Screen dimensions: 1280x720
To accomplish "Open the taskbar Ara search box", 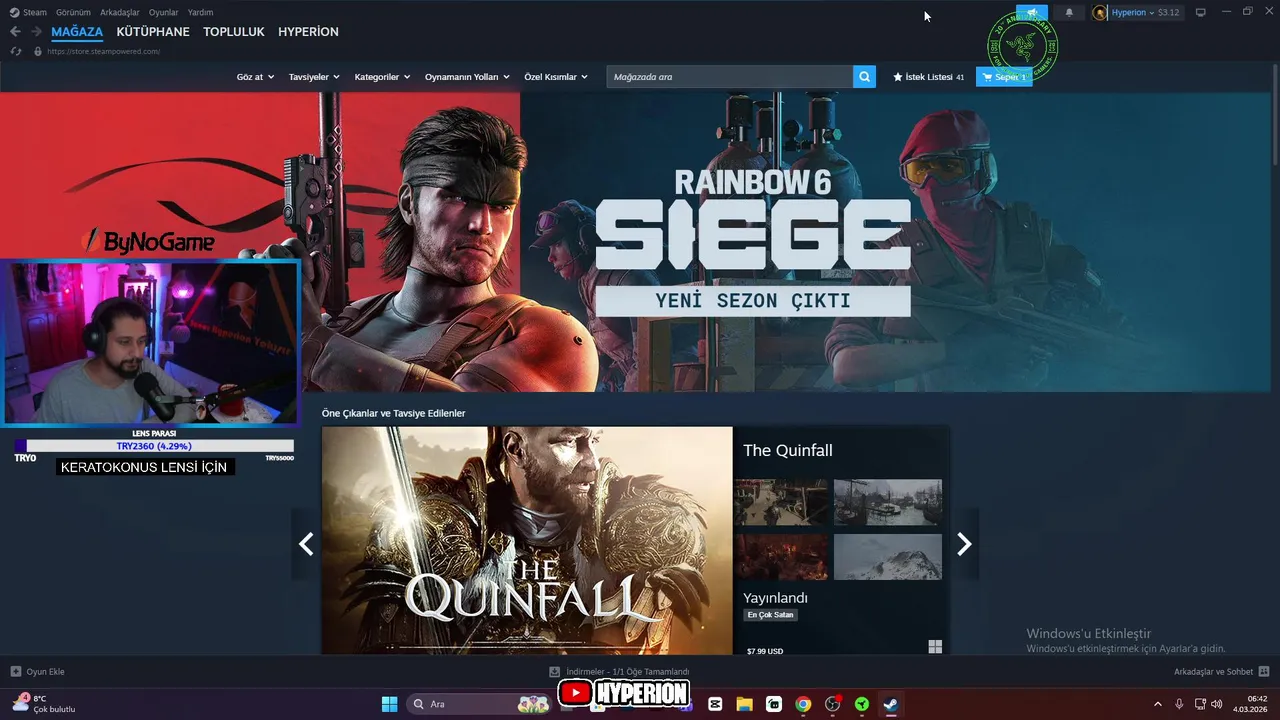I will click(478, 704).
